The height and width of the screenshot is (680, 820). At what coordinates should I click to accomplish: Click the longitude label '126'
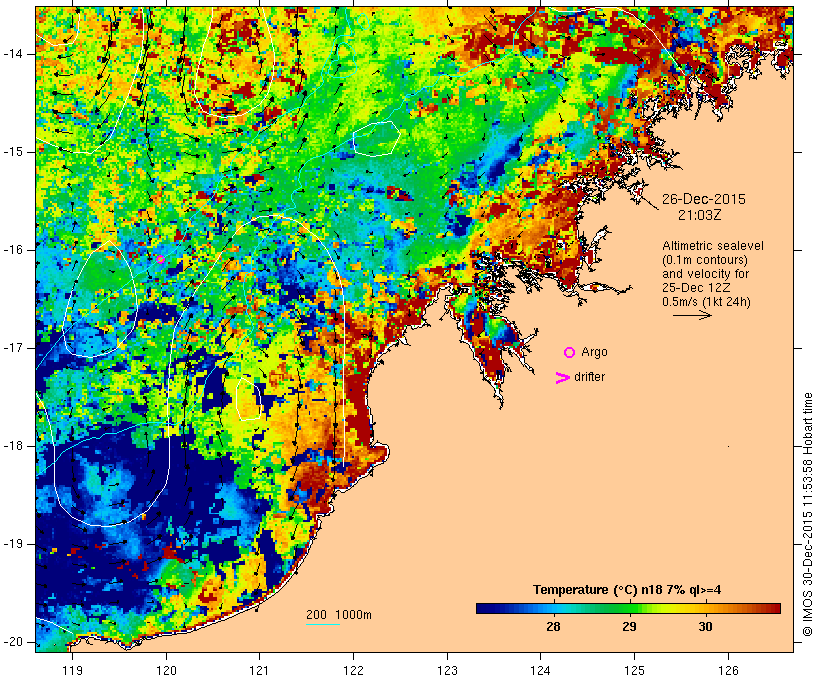pyautogui.click(x=728, y=670)
